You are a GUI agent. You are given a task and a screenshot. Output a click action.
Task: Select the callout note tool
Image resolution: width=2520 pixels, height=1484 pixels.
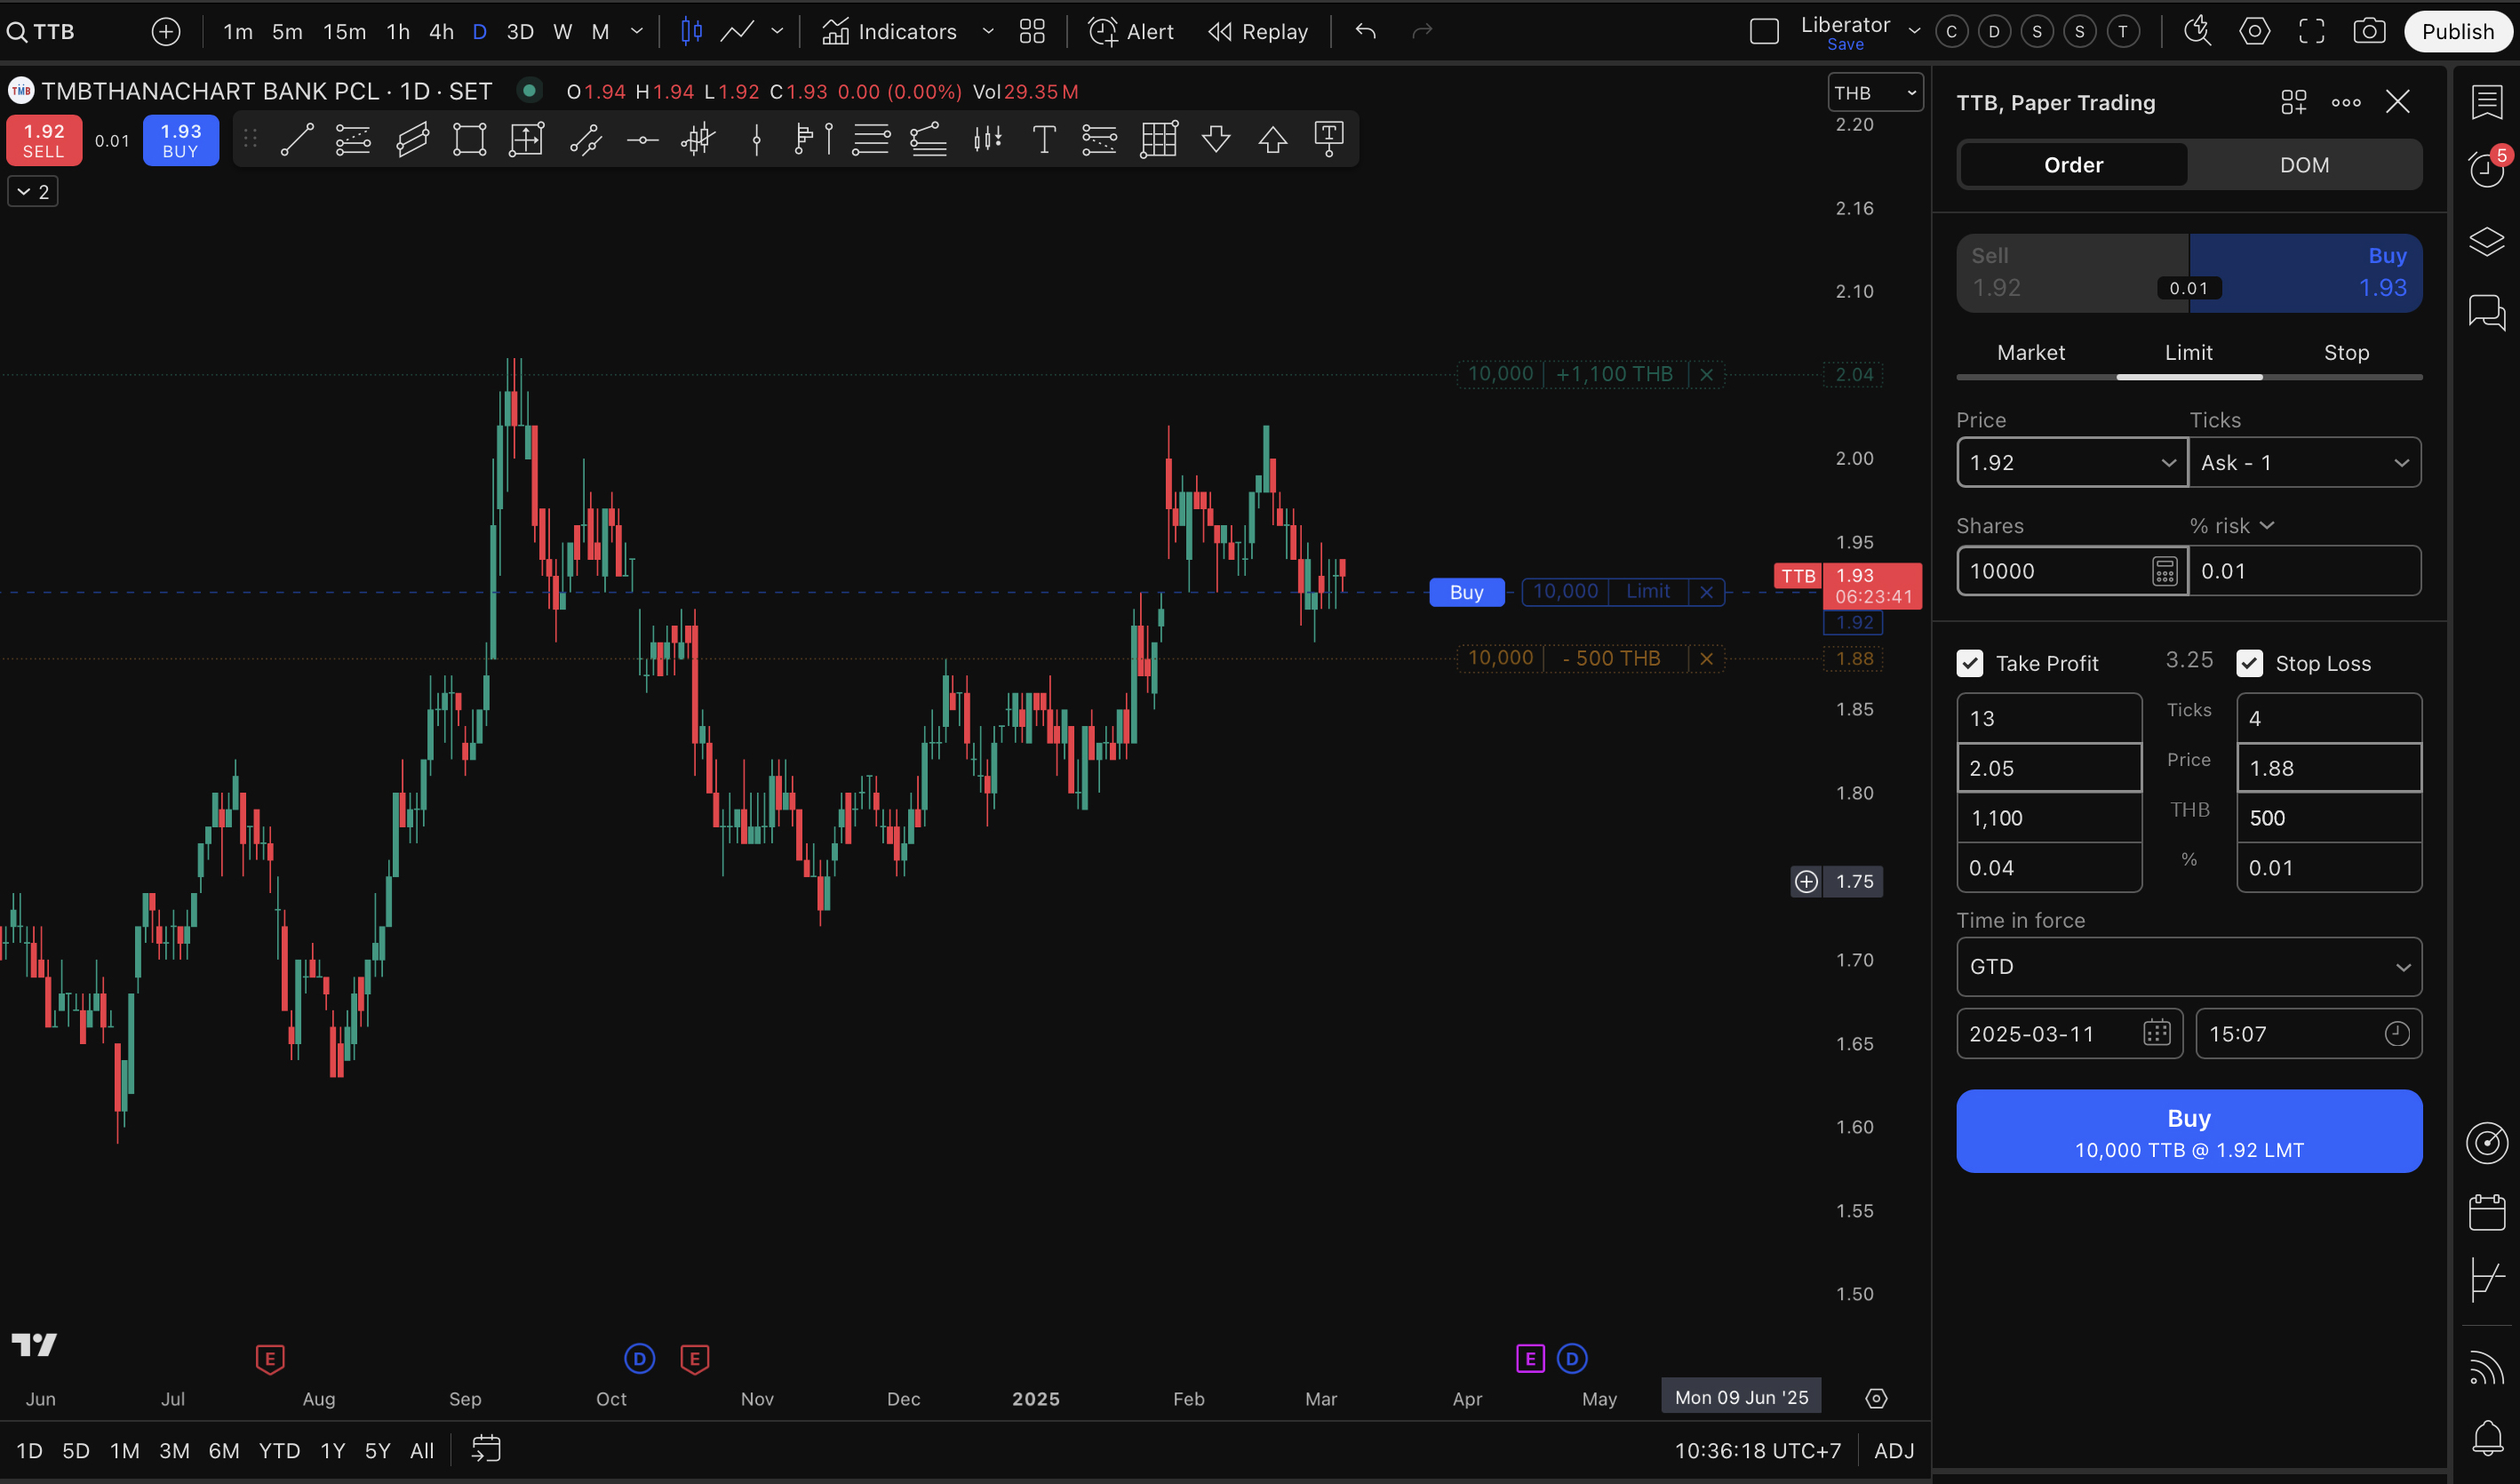click(1329, 139)
